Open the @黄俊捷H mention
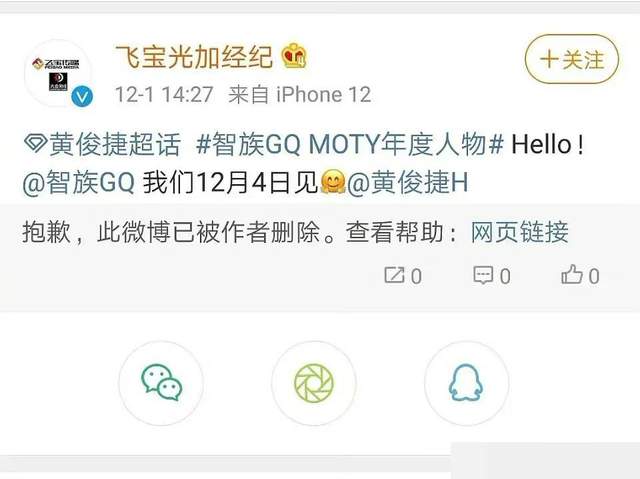 [x=408, y=182]
